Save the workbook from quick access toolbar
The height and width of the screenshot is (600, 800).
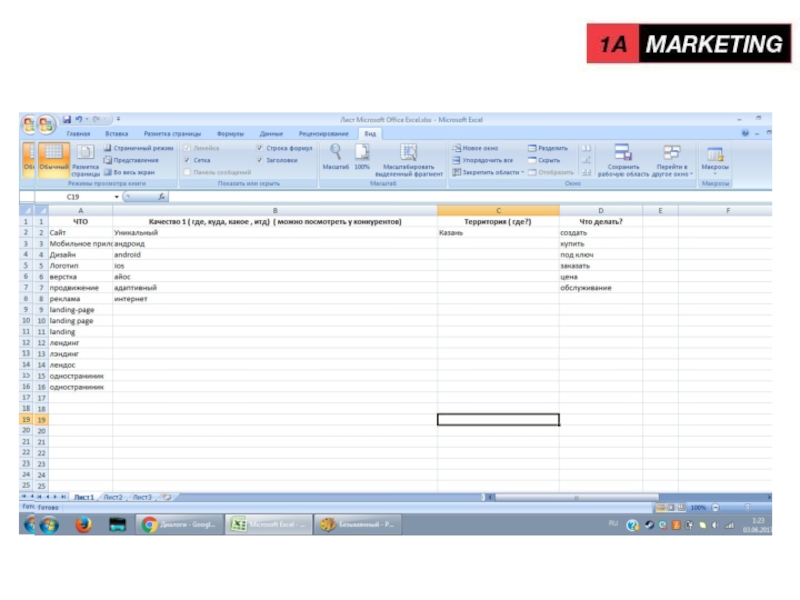pos(67,119)
